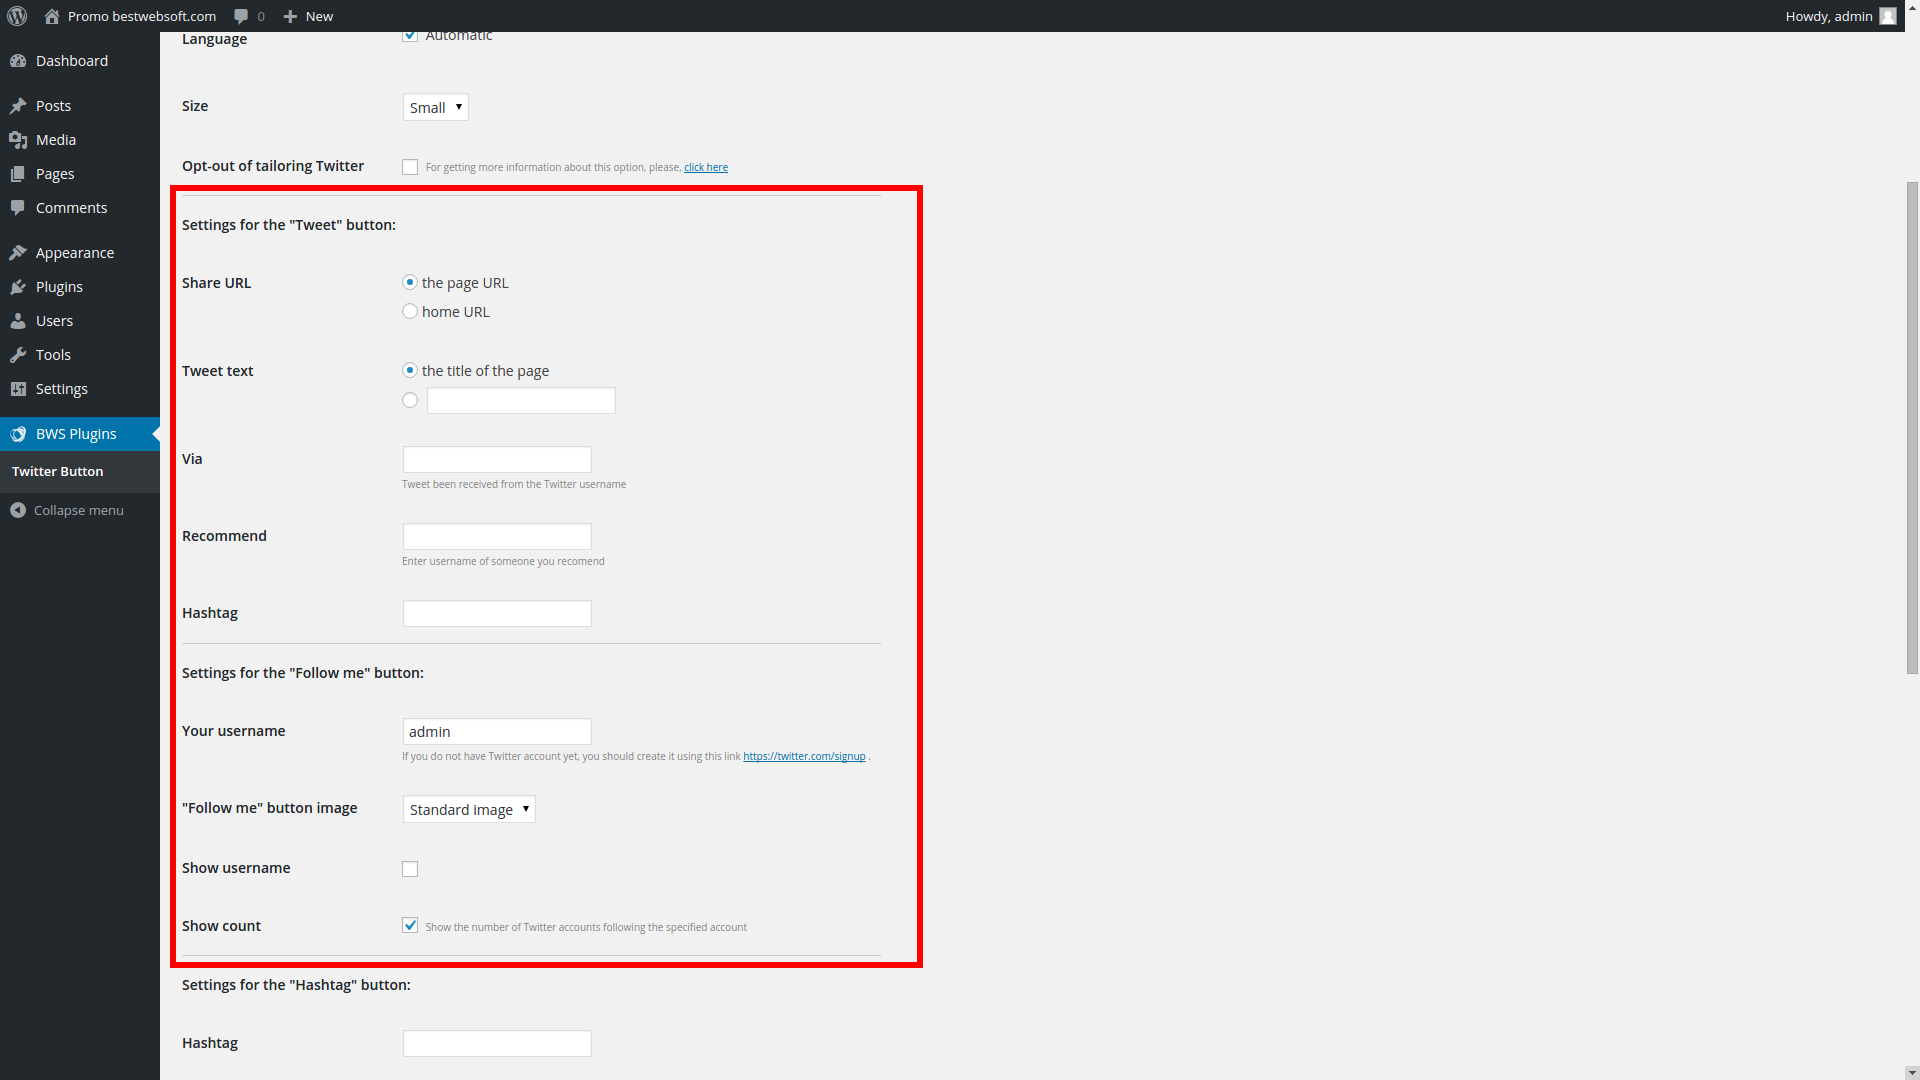This screenshot has height=1080, width=1920.
Task: Click the Comments bubble icon in sidebar
Action: point(18,208)
